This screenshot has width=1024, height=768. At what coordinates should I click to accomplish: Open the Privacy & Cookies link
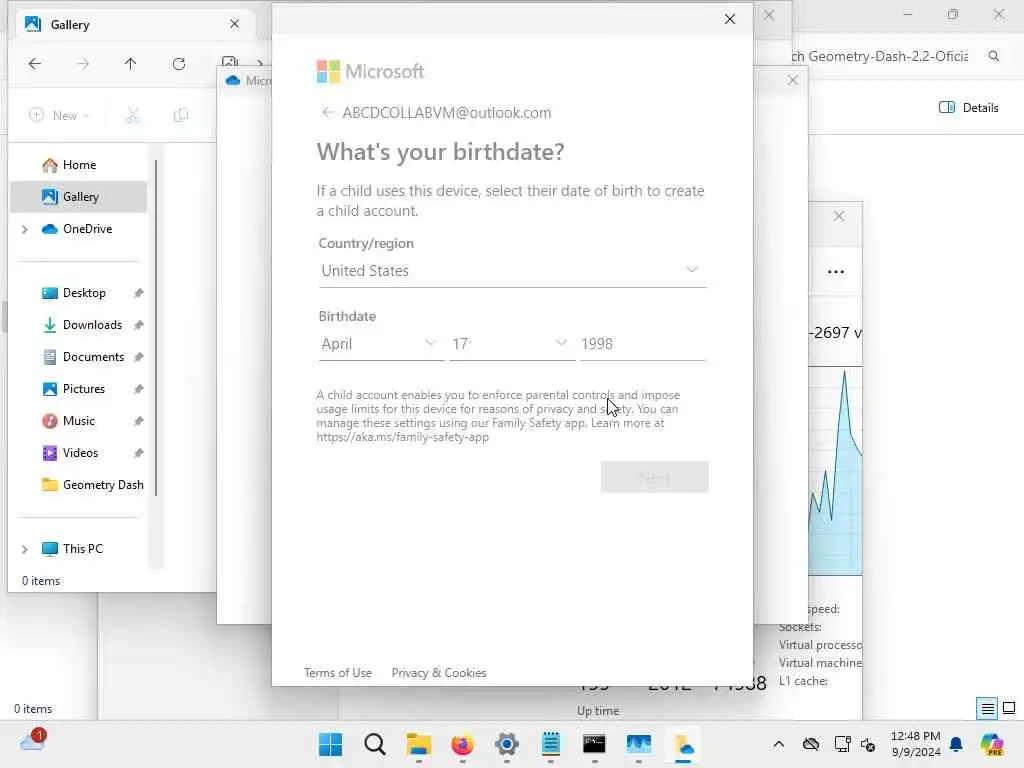439,673
